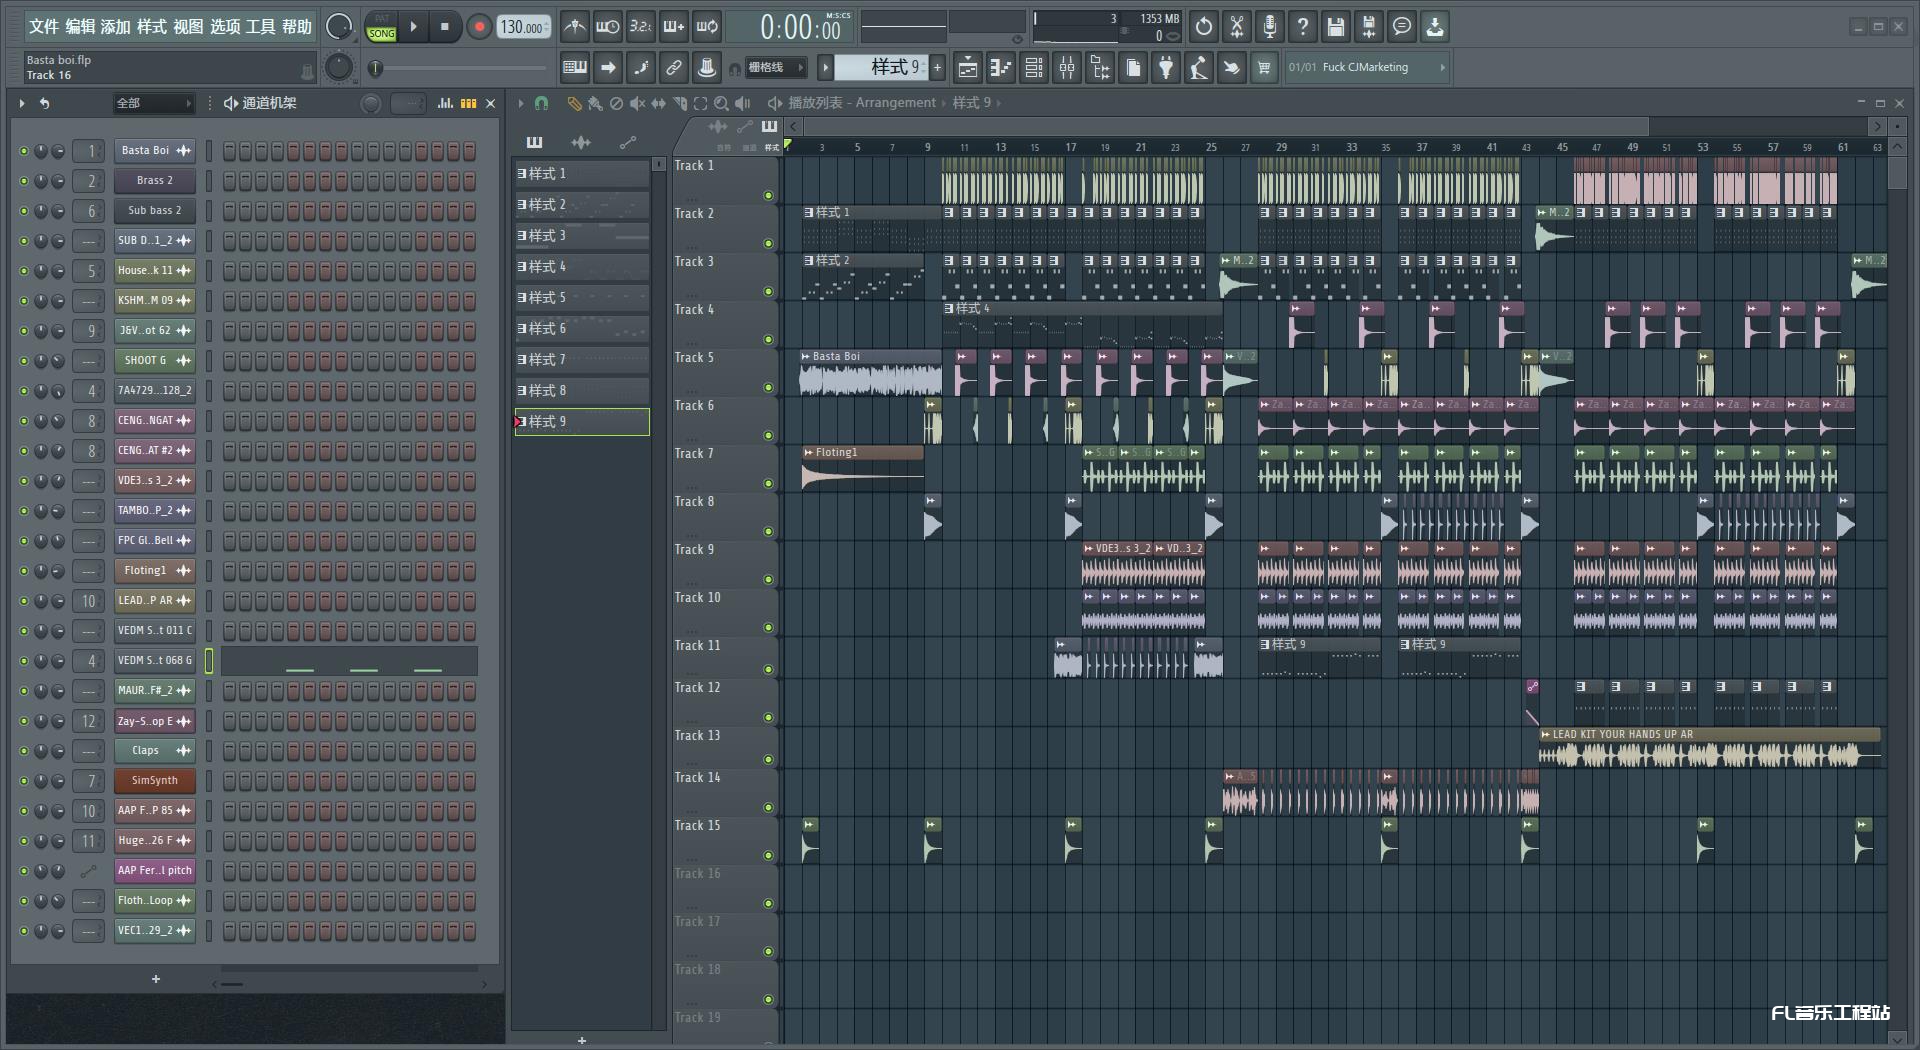Open the pattern selector 样式 9

coord(882,67)
